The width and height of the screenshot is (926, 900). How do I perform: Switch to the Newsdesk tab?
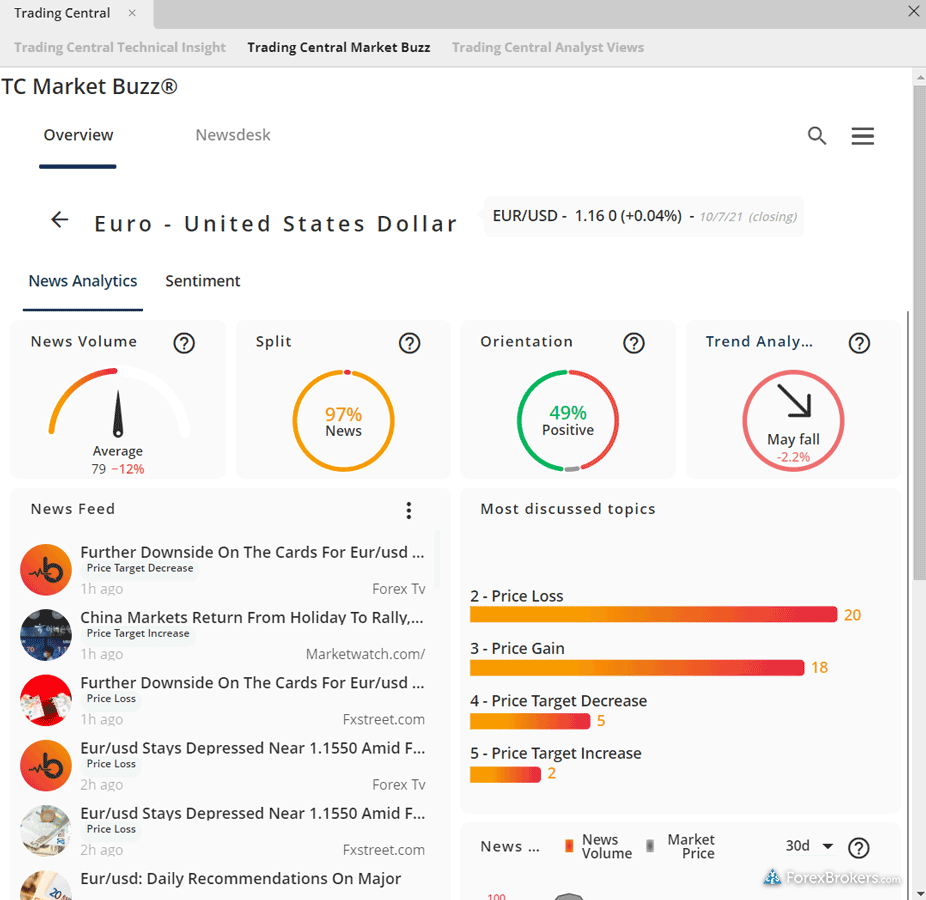click(233, 135)
